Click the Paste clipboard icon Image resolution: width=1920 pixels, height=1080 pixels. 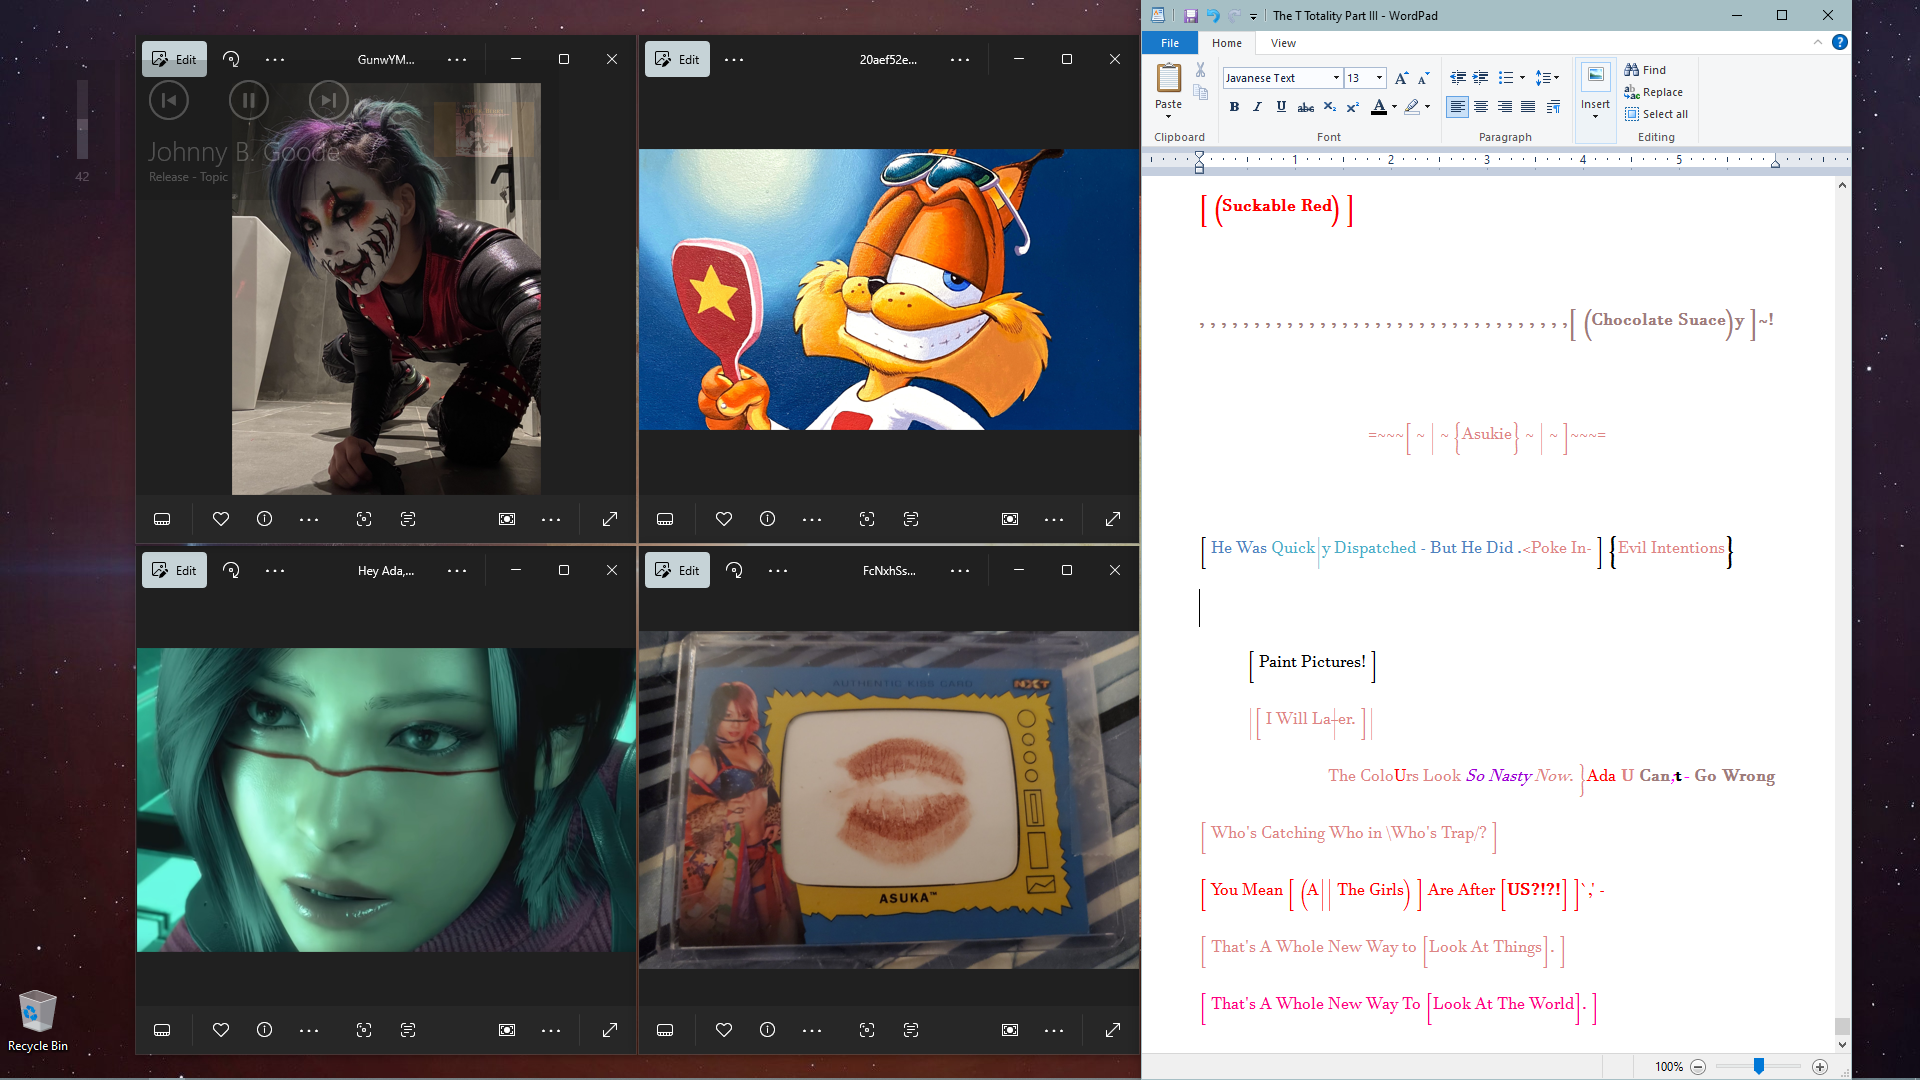[x=1168, y=78]
